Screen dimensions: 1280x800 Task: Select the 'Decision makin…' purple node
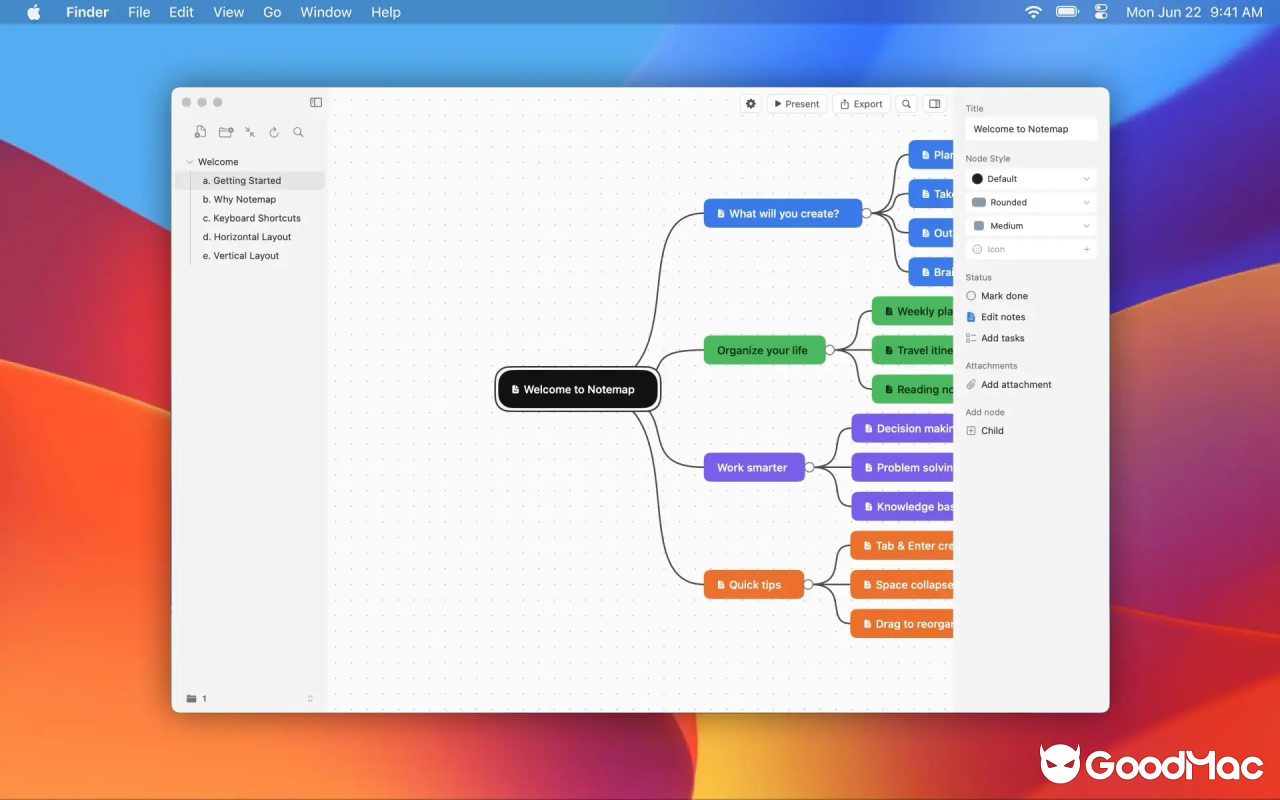(903, 428)
